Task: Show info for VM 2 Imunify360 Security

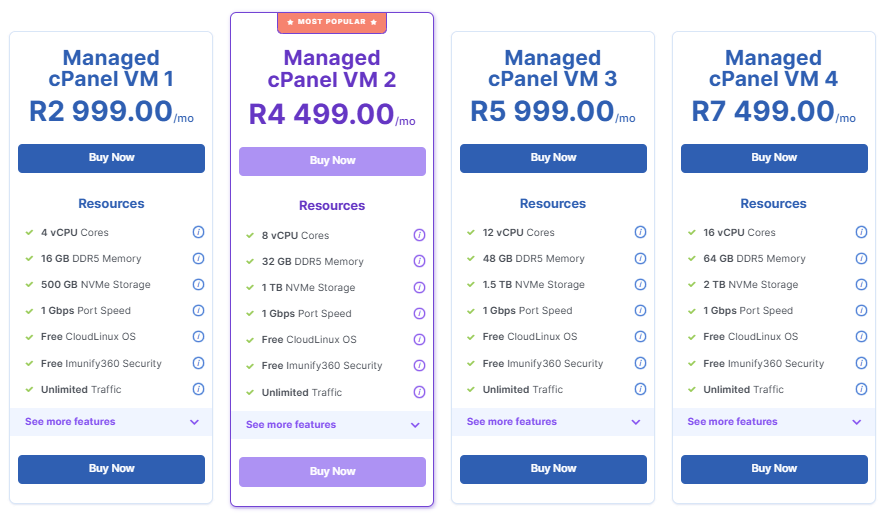Action: (419, 366)
